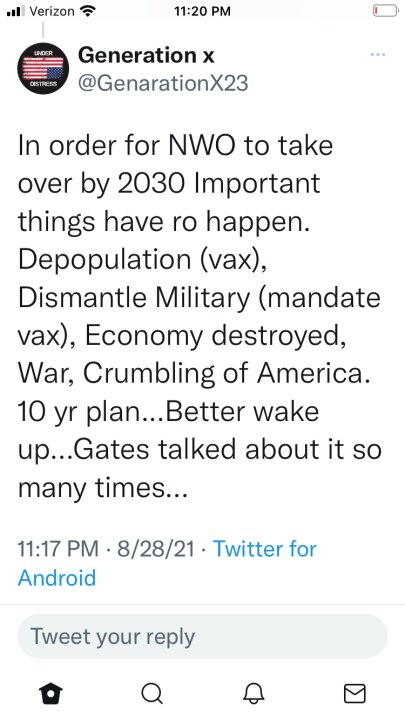Screen dimensions: 405x720
Task: Tap the 11:17 PM tweet timestamp
Action: [58, 549]
